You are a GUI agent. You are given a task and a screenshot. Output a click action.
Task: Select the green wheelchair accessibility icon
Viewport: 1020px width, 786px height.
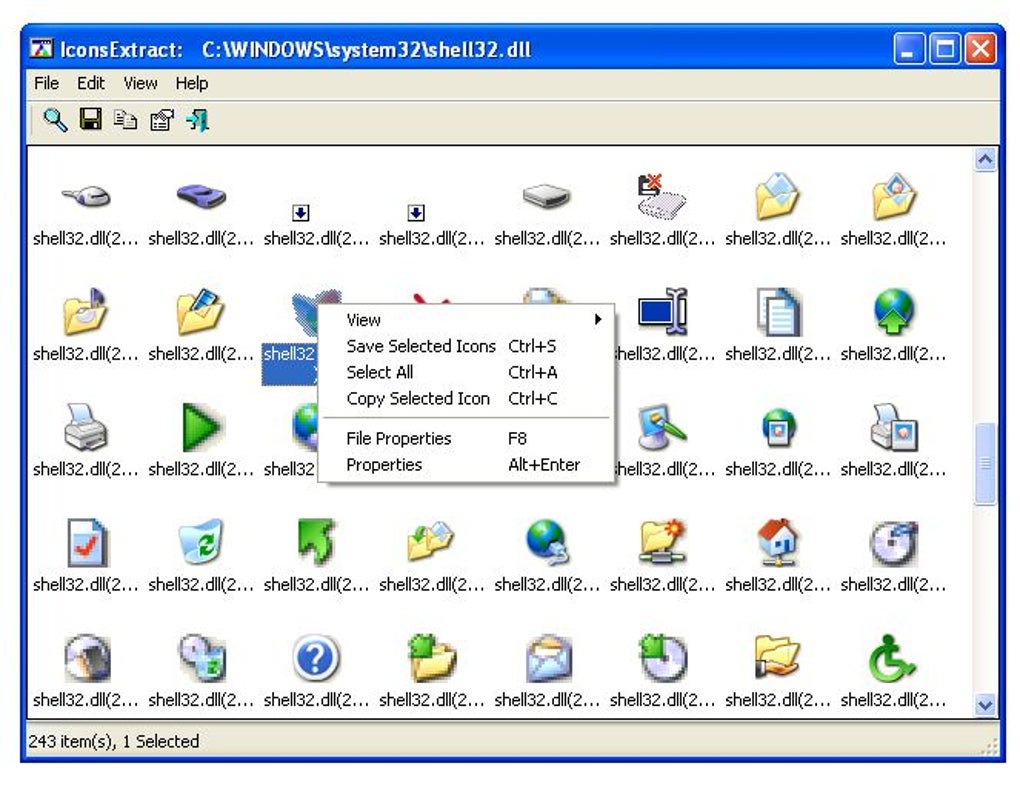(892, 658)
